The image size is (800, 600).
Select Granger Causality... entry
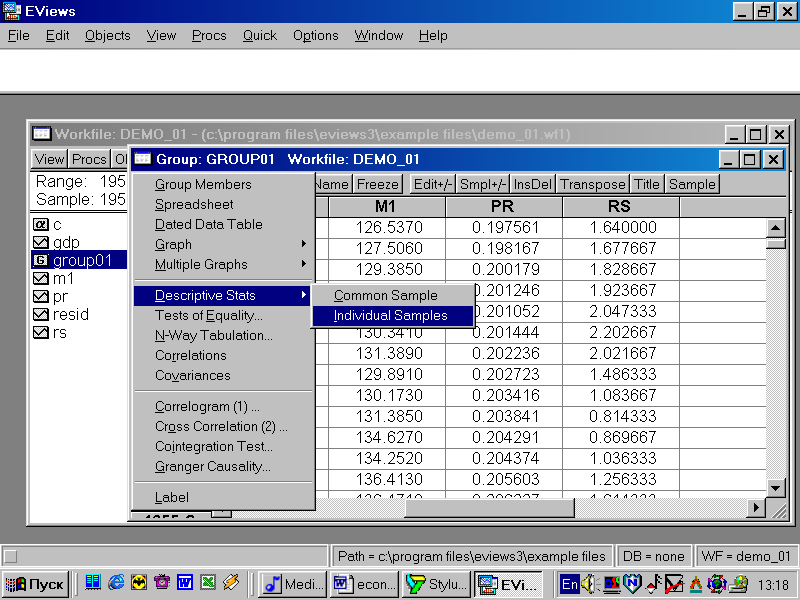223,466
